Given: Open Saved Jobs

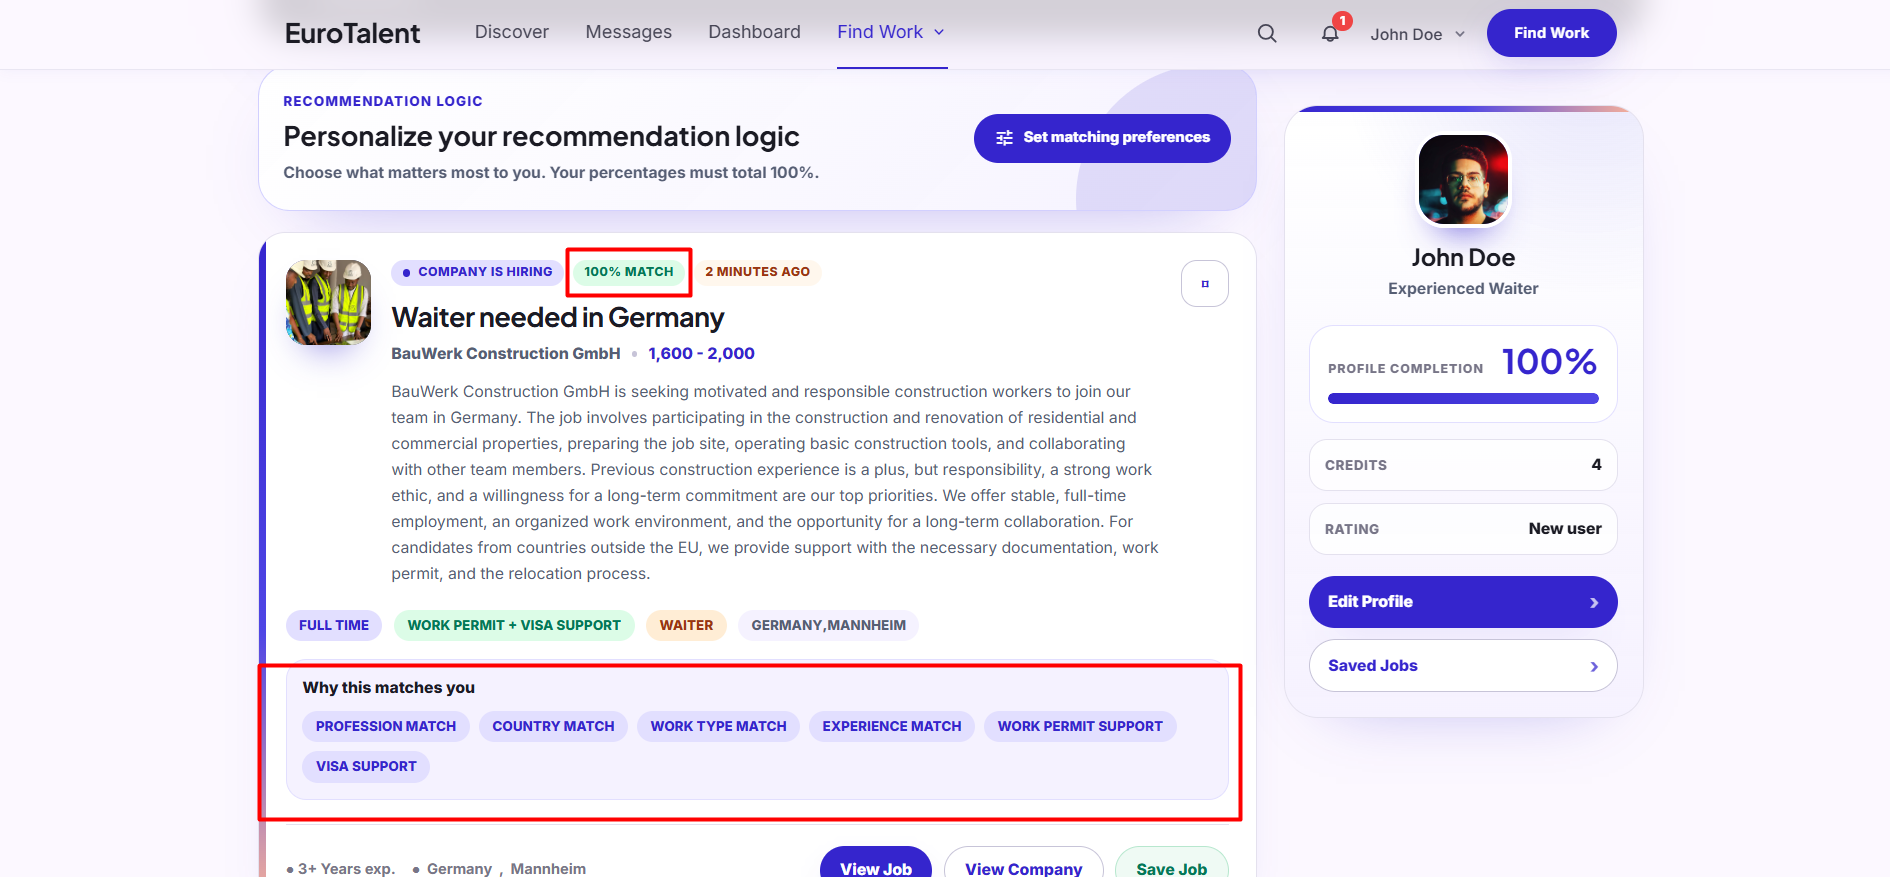Looking at the screenshot, I should click(x=1463, y=666).
